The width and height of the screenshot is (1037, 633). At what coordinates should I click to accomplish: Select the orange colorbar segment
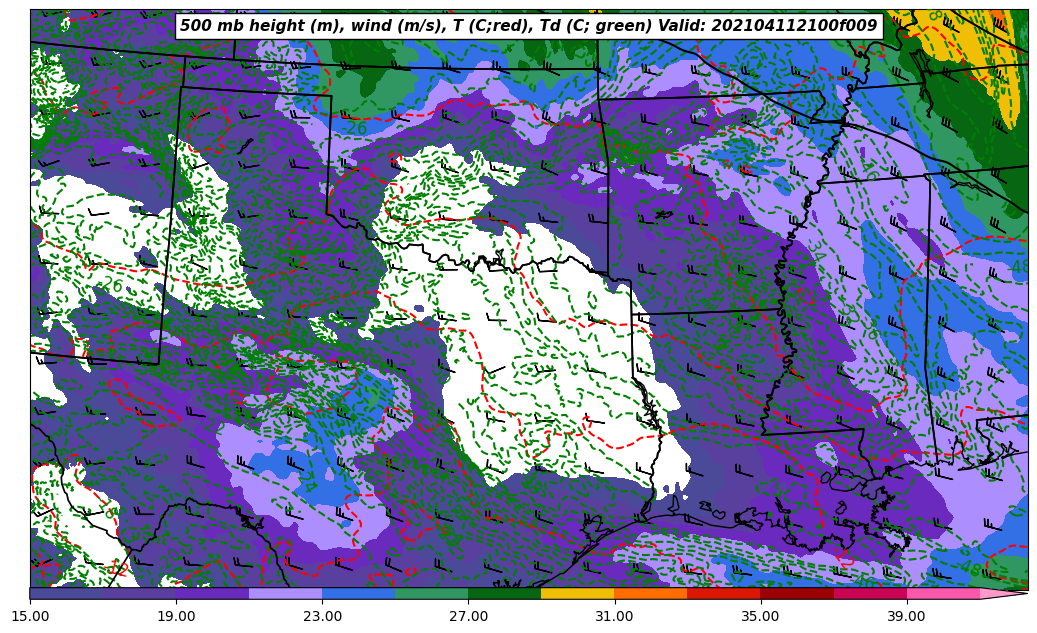tap(650, 593)
